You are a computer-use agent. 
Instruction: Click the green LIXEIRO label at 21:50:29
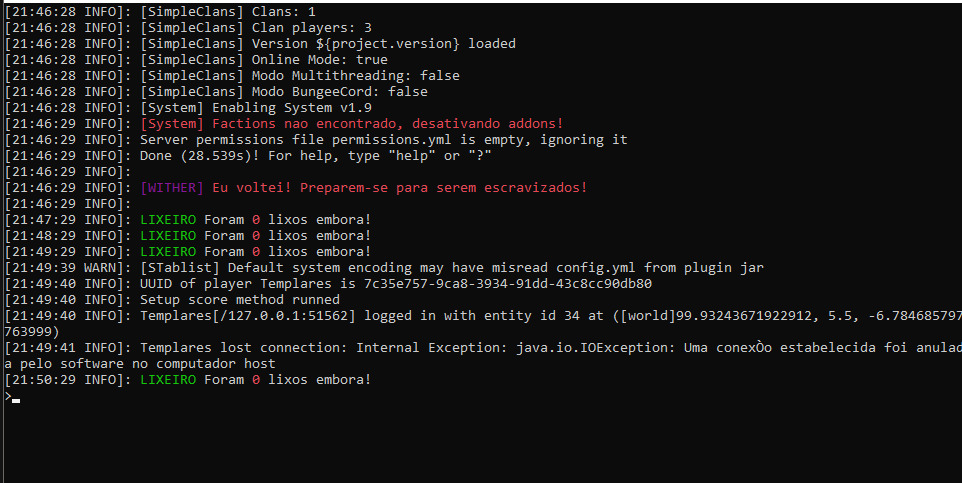click(x=168, y=380)
